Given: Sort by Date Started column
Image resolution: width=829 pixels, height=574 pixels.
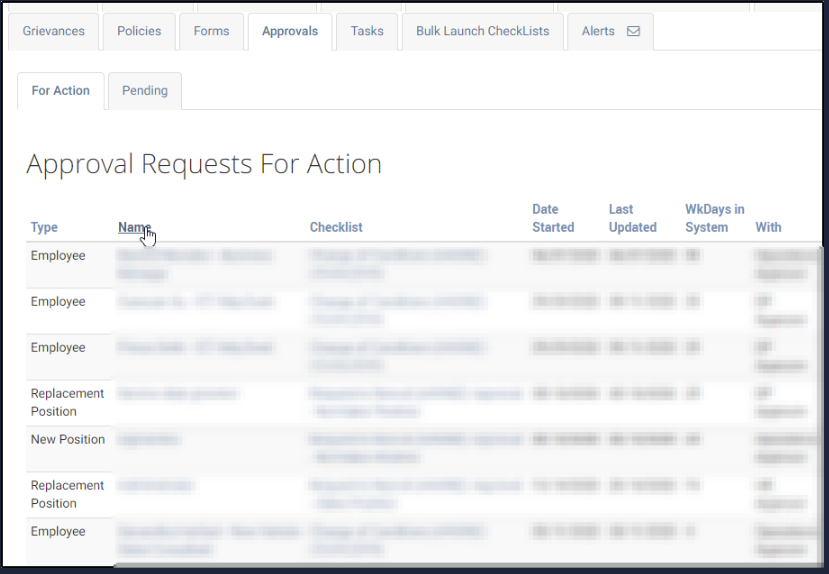Looking at the screenshot, I should (553, 218).
